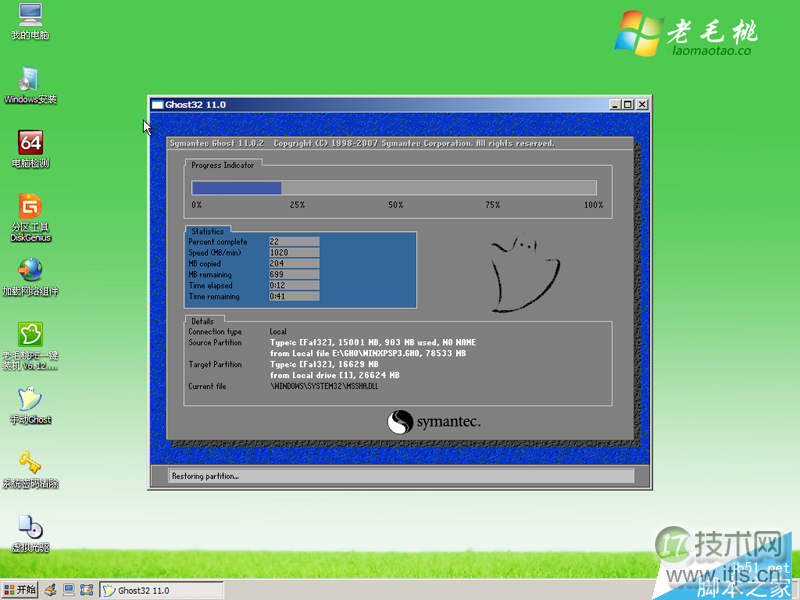Click the Percent complete value 22
The width and height of the screenshot is (800, 600).
294,242
